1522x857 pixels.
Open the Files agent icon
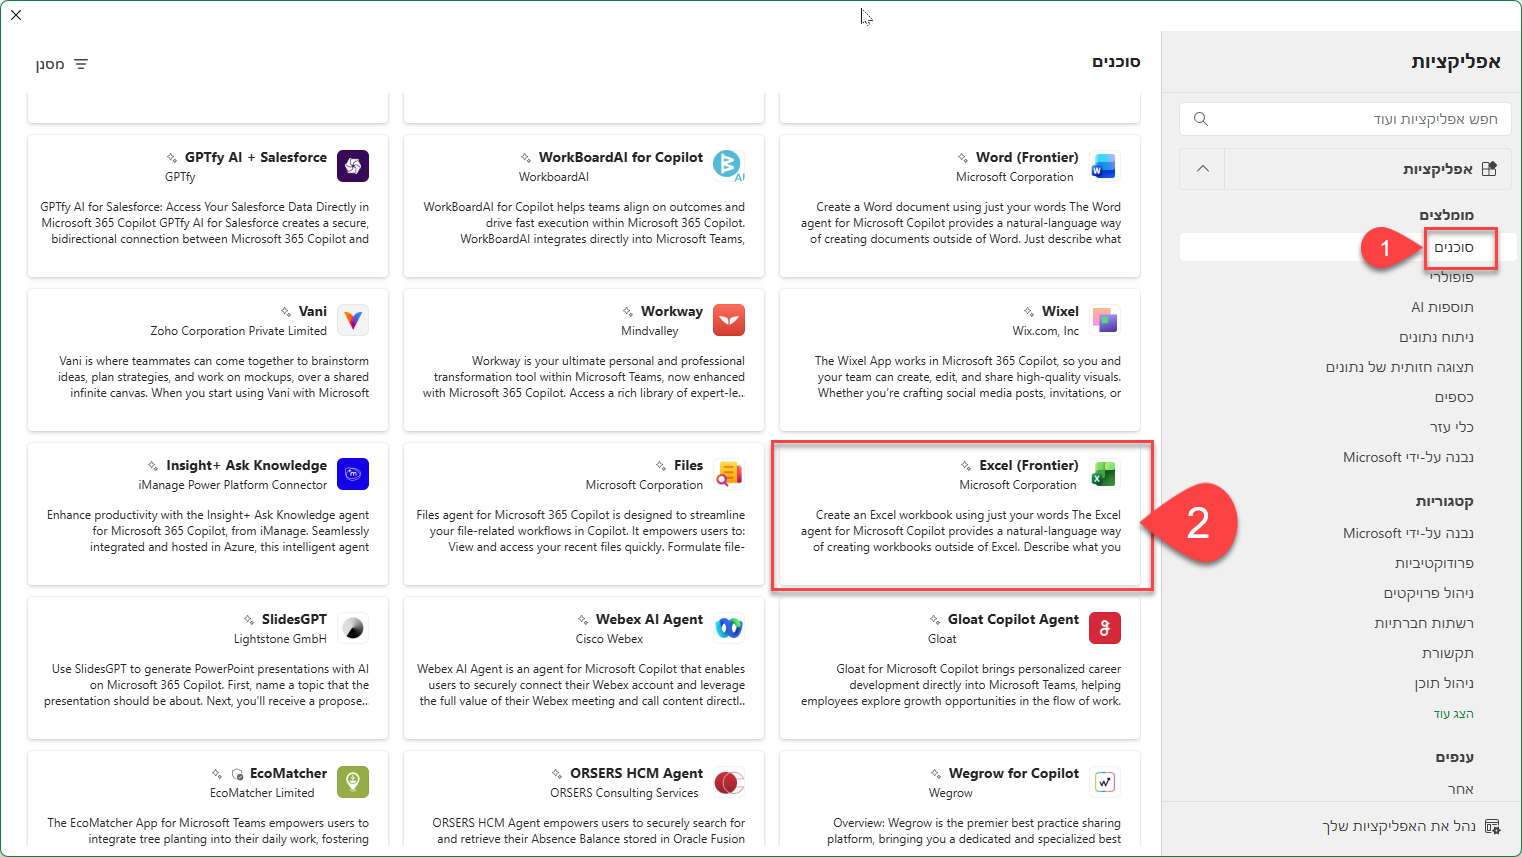click(x=729, y=474)
